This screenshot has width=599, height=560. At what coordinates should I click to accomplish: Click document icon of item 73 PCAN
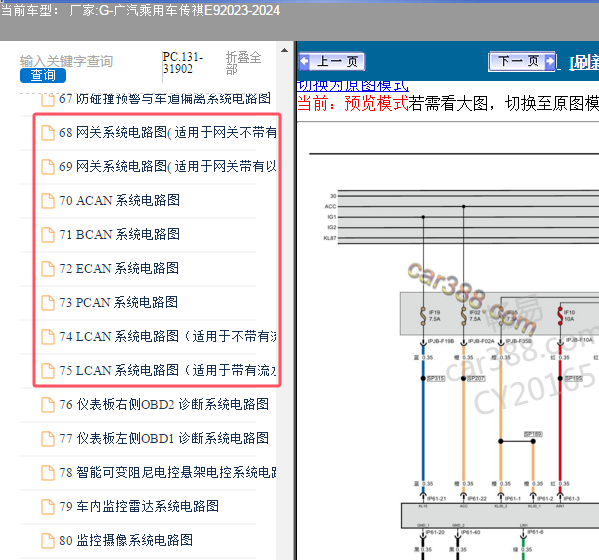coord(48,303)
